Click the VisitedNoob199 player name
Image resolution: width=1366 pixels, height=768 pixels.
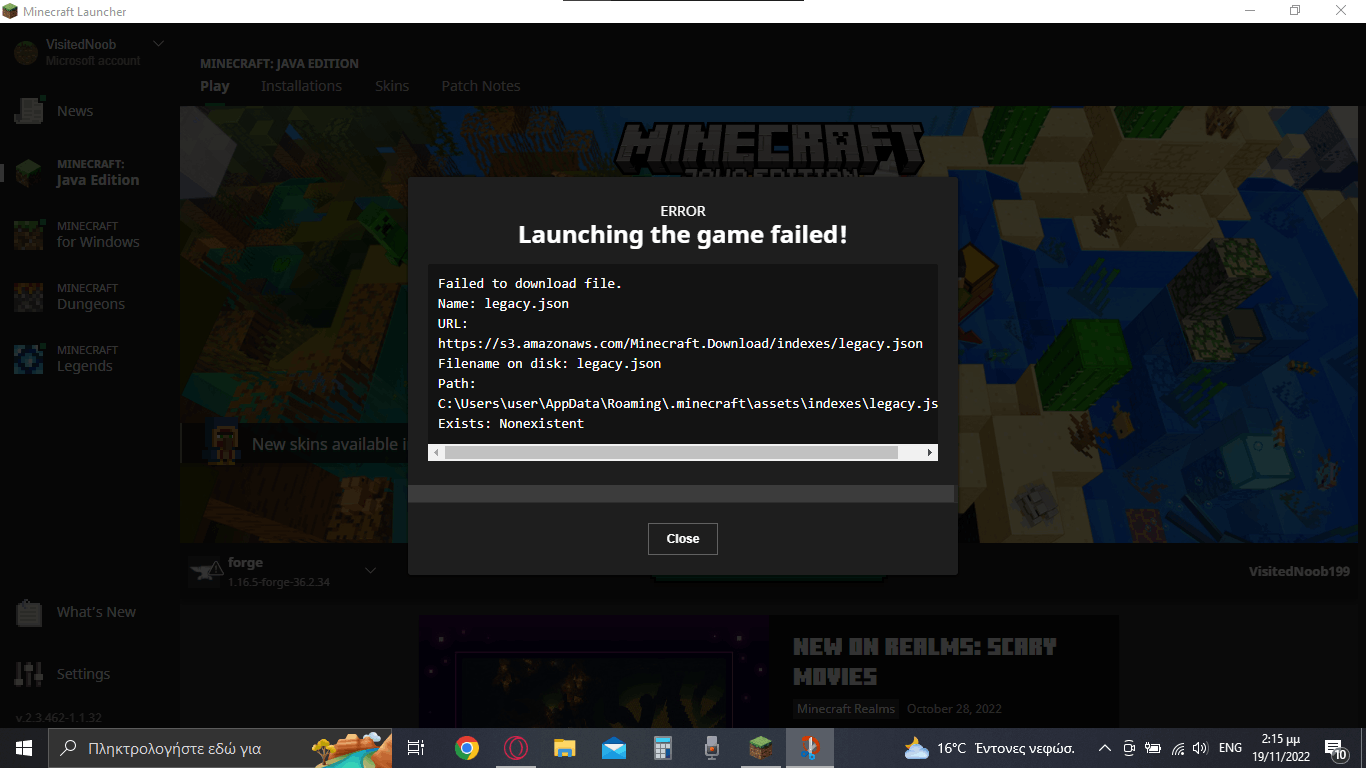pyautogui.click(x=1299, y=571)
